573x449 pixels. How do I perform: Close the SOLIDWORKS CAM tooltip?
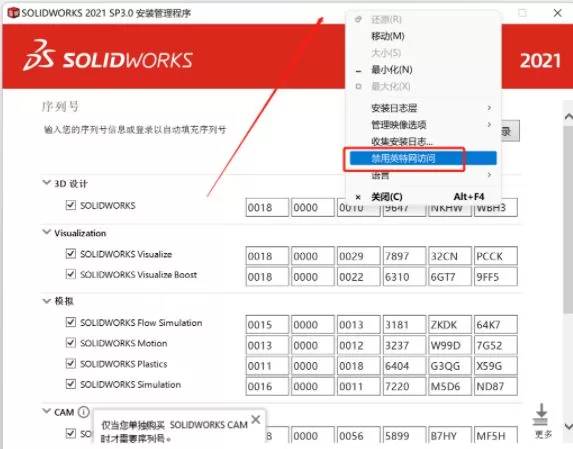pyautogui.click(x=256, y=419)
